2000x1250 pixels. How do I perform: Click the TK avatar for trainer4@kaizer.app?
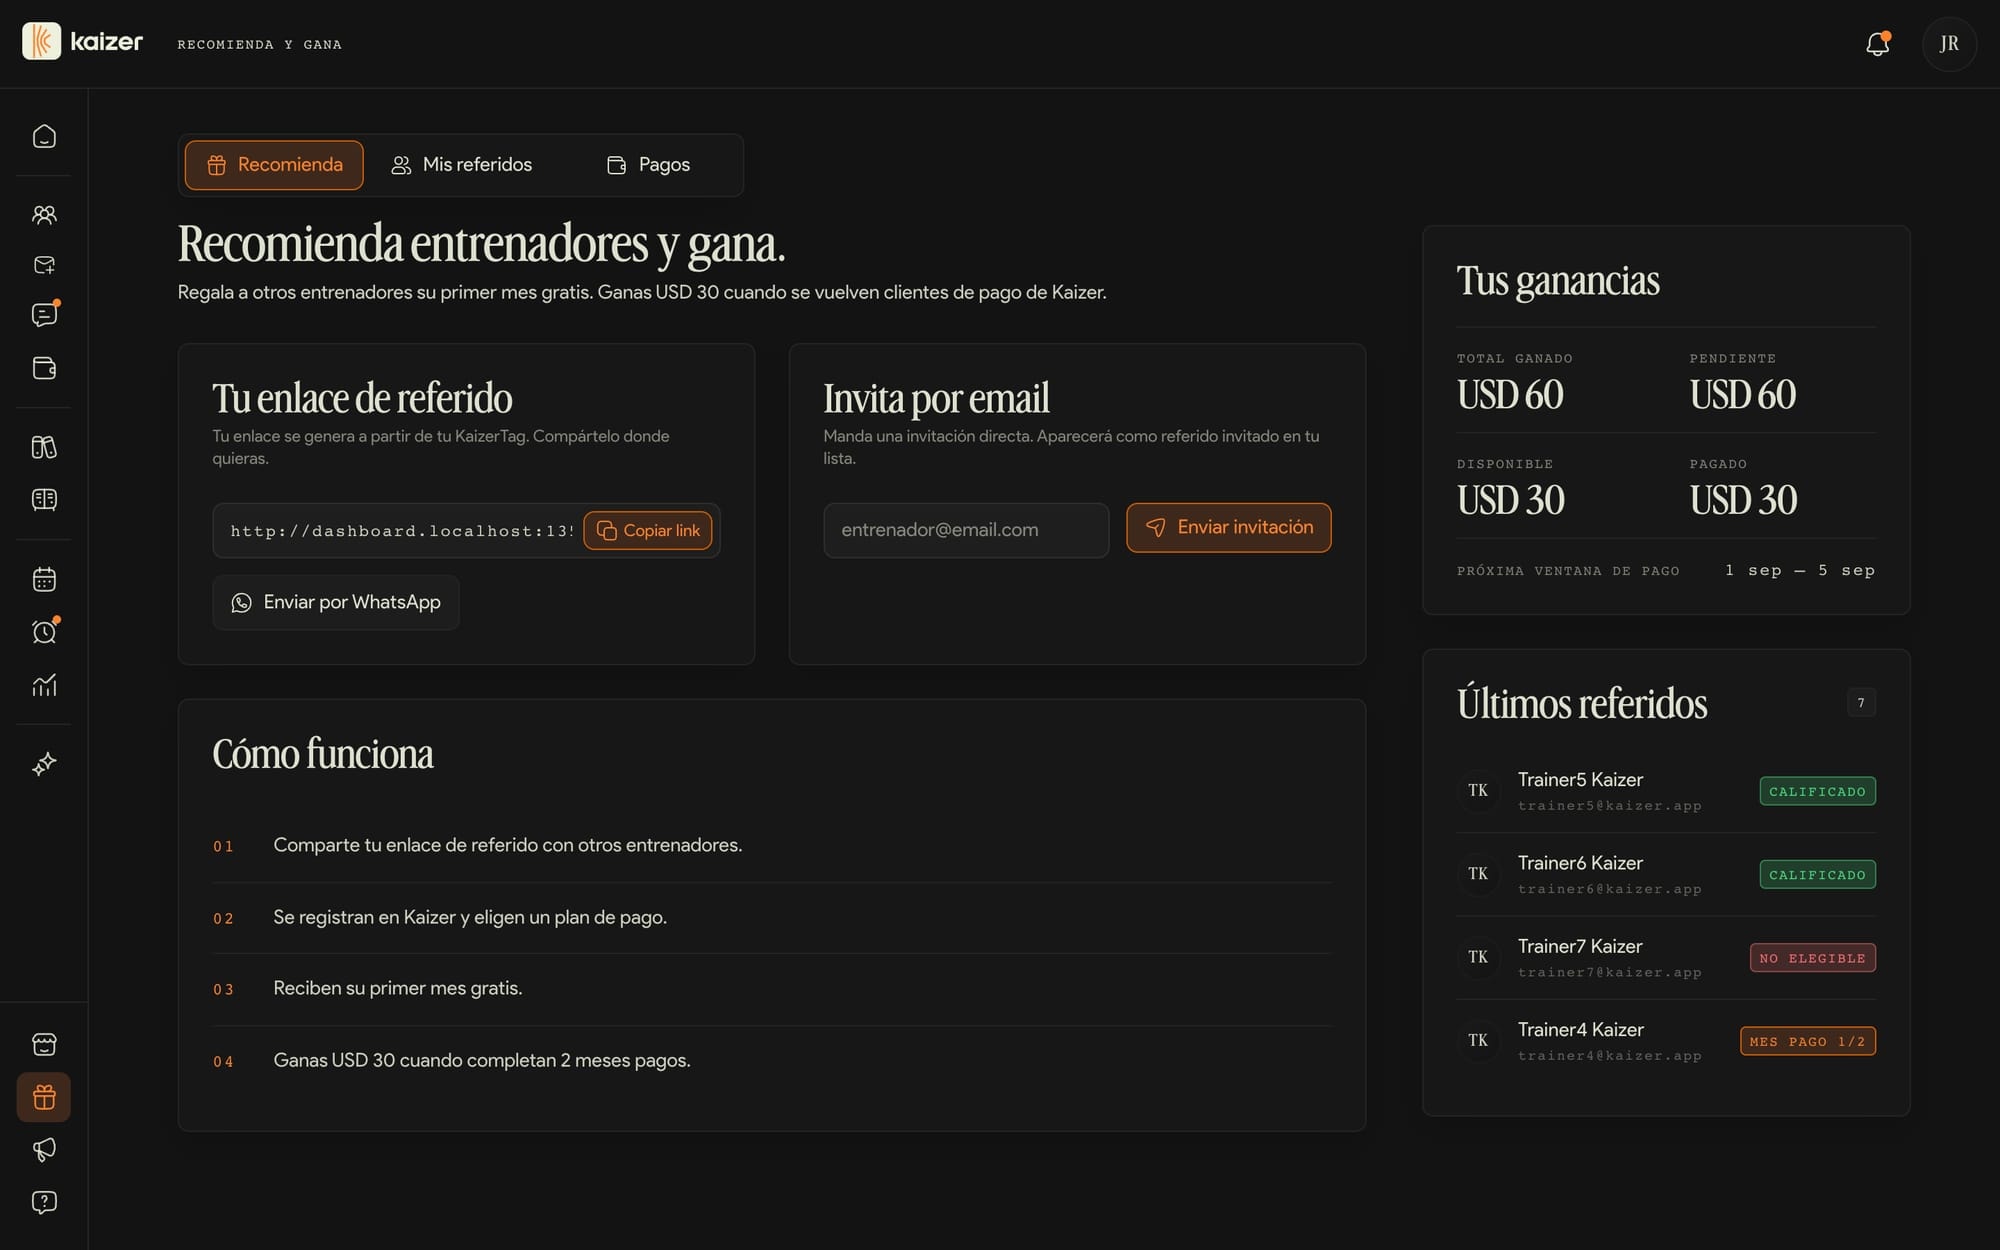pyautogui.click(x=1478, y=1041)
